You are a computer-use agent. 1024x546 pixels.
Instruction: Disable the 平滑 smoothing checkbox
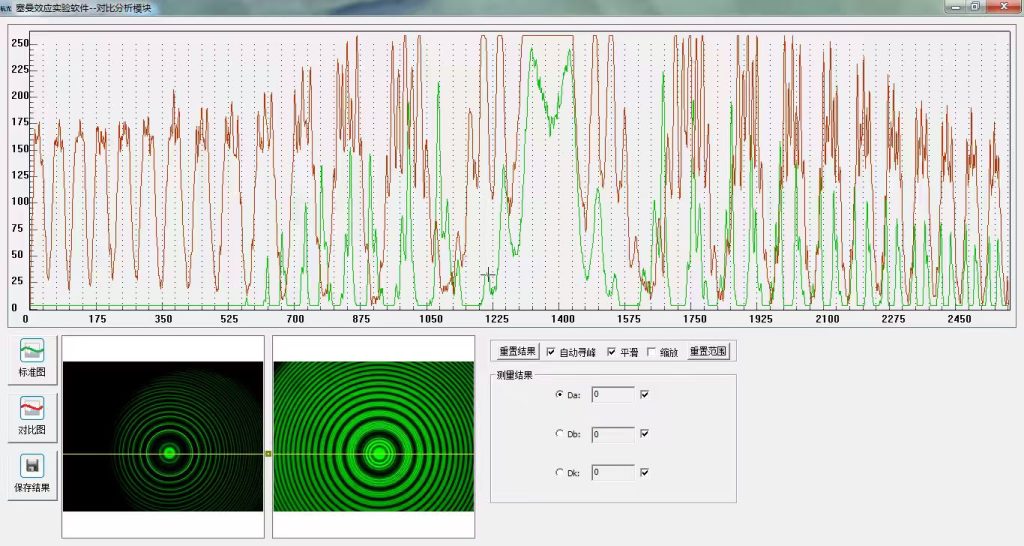pos(611,352)
